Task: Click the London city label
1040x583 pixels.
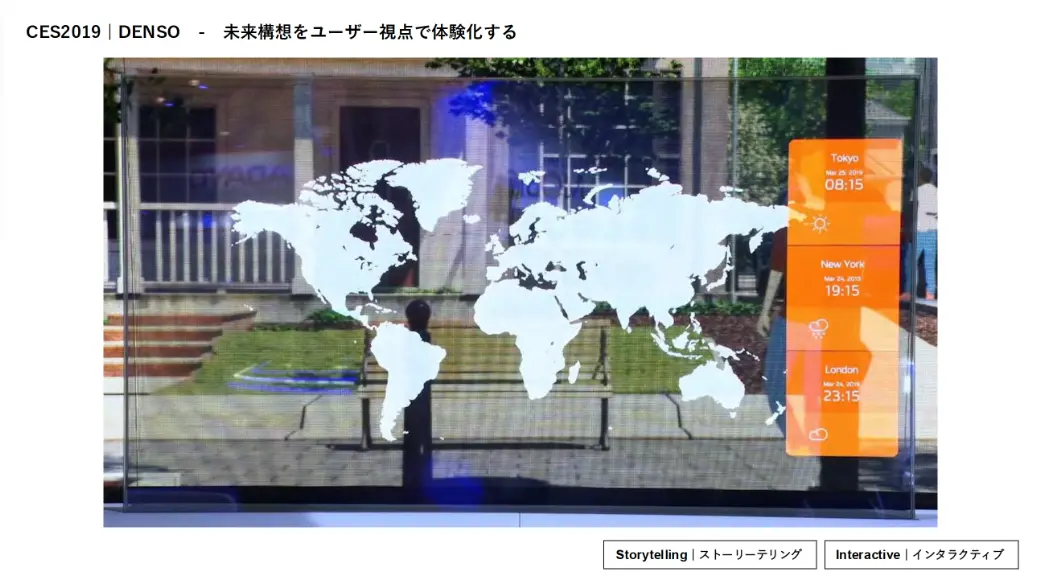Action: pos(841,369)
